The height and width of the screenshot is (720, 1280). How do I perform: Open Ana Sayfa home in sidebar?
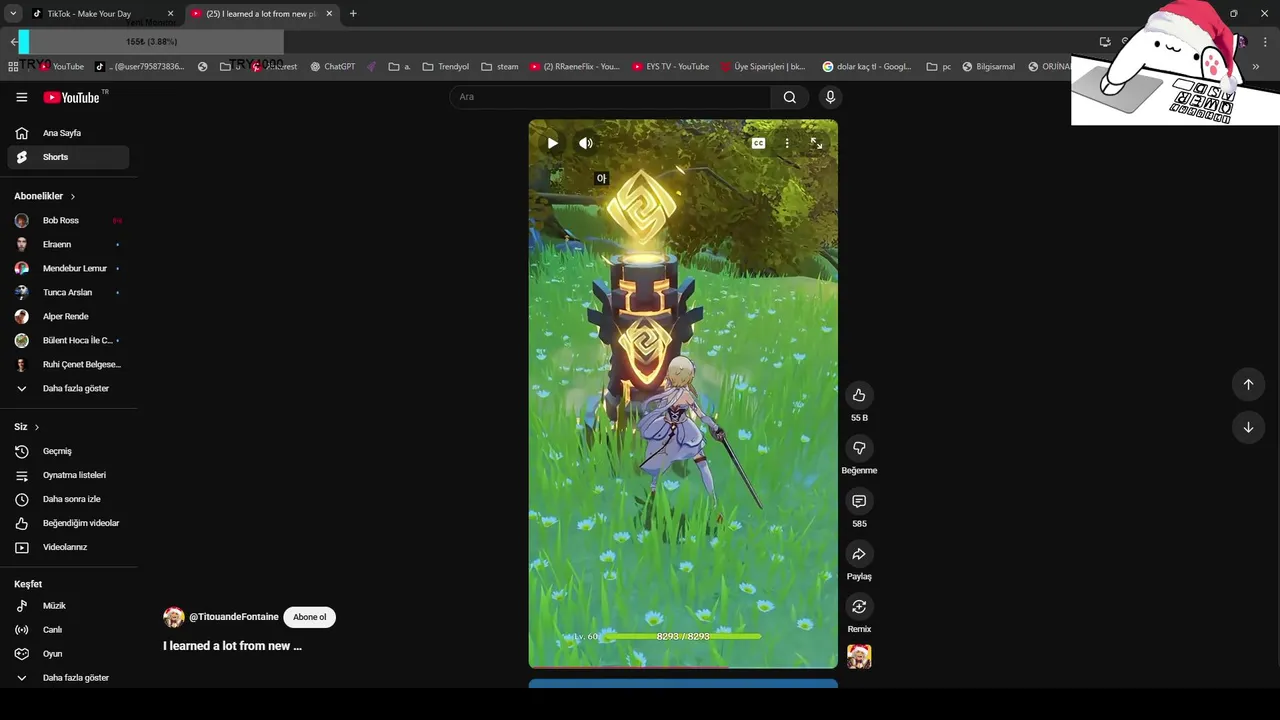tap(68, 133)
